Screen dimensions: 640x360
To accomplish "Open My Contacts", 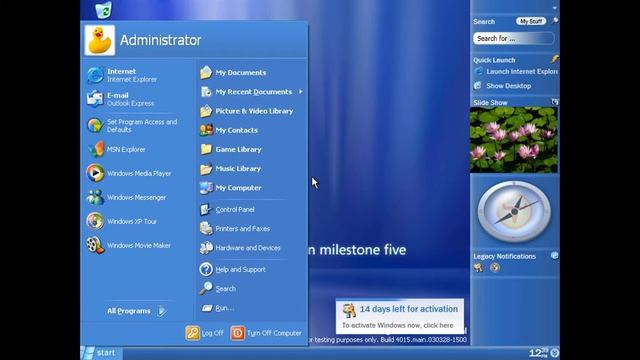I will 229,130.
